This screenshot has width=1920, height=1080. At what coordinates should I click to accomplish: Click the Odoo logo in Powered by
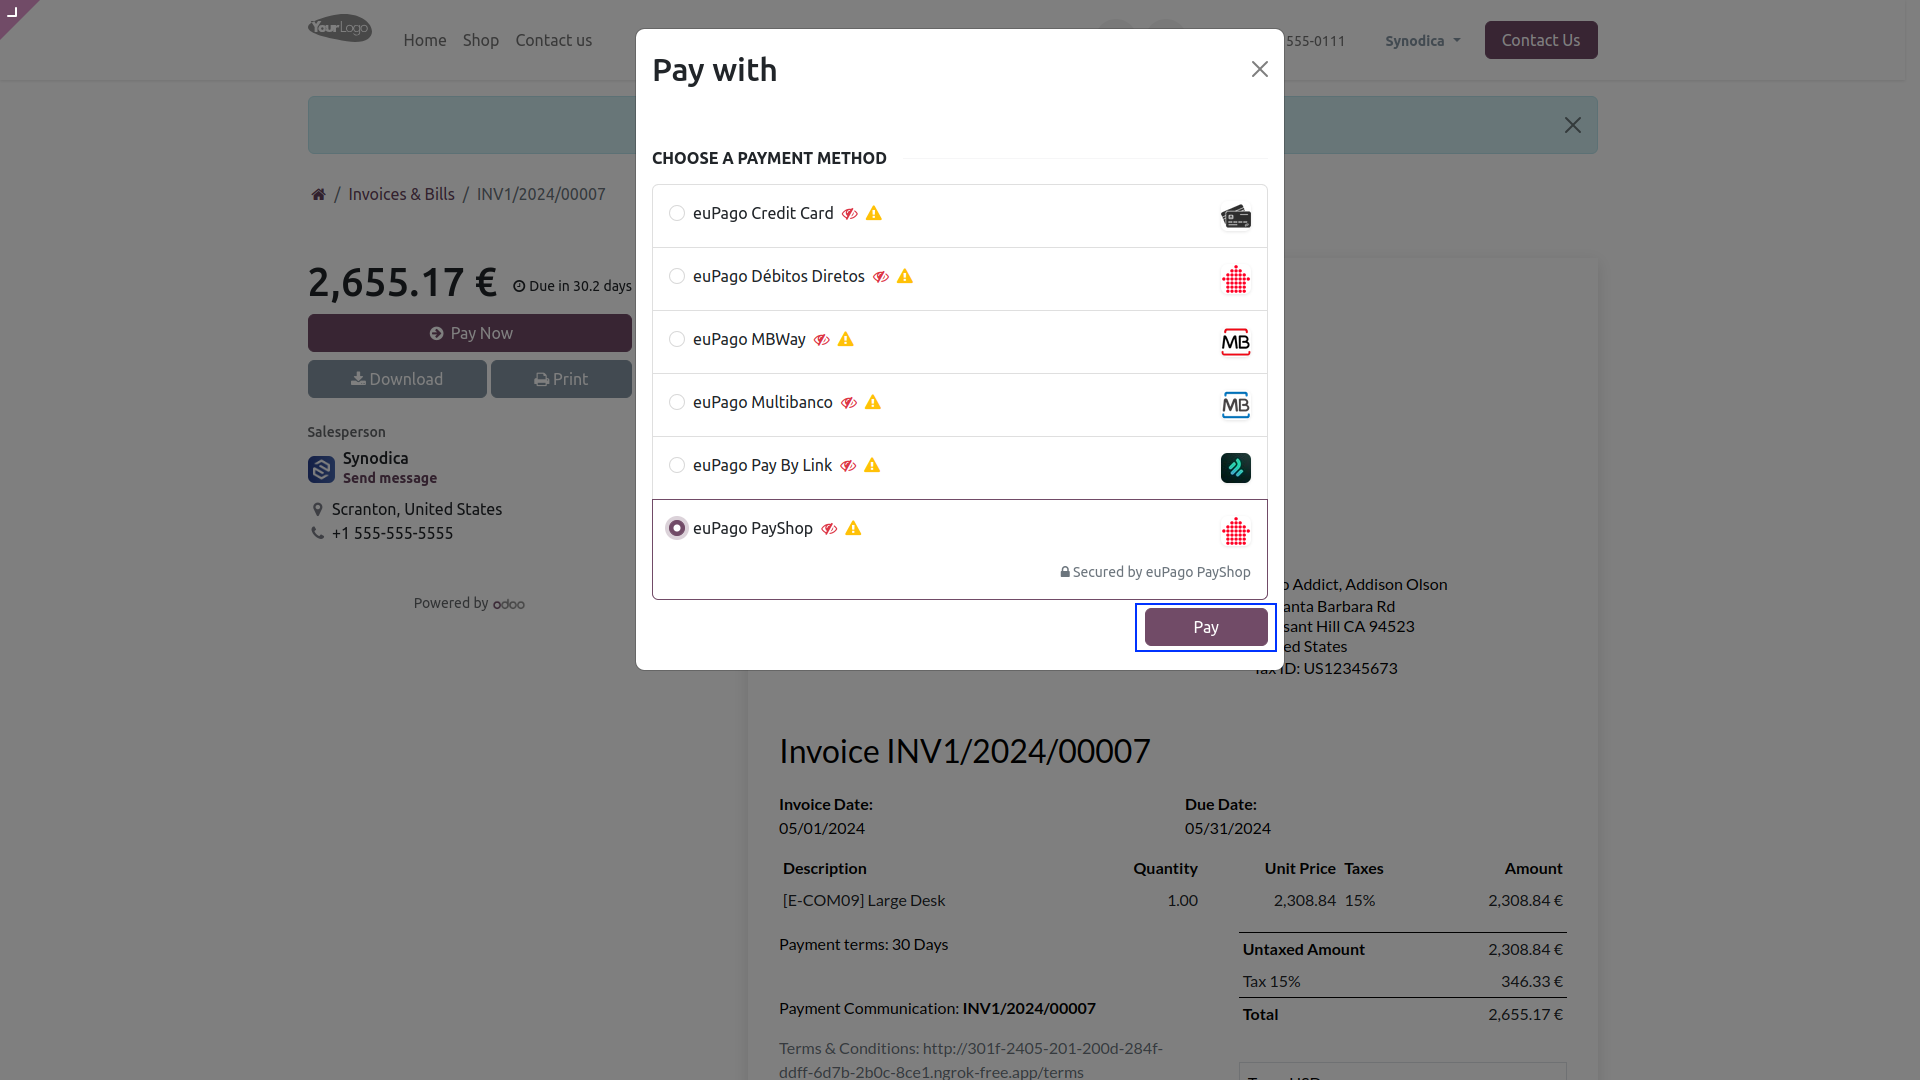[509, 604]
